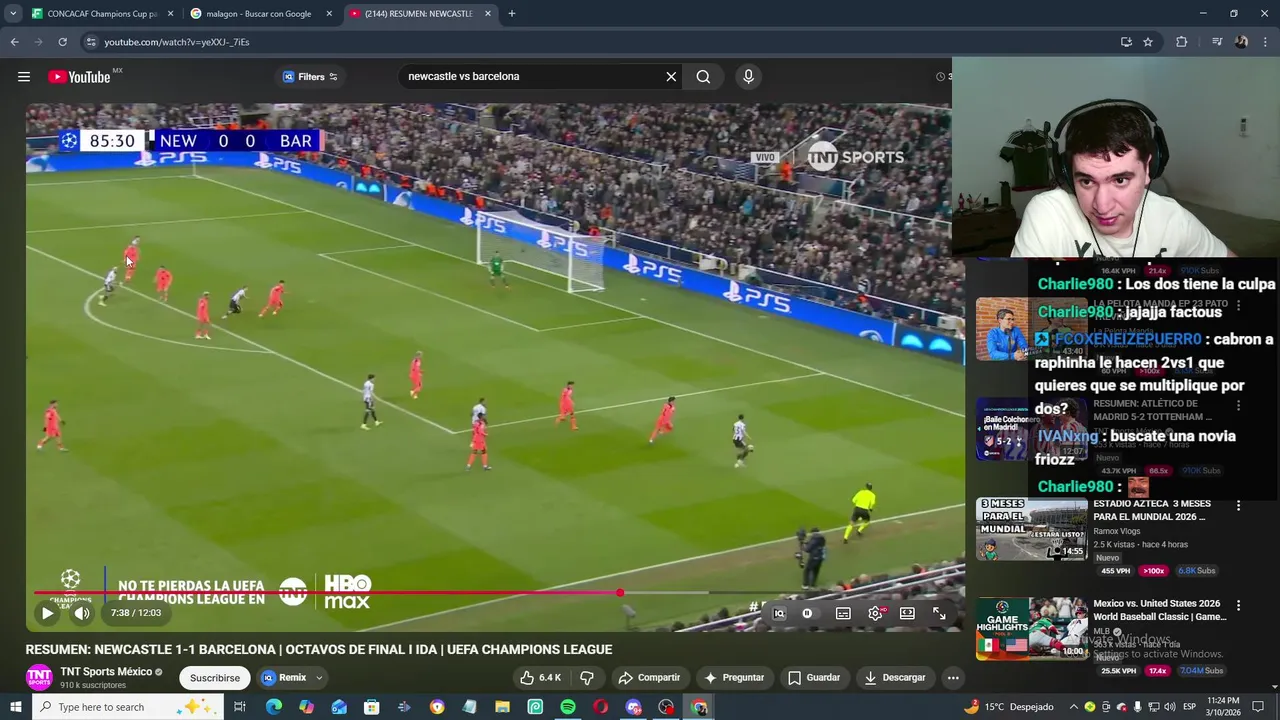Open the tab search dropdown arrow
This screenshot has height=720, width=1280.
pos(13,13)
